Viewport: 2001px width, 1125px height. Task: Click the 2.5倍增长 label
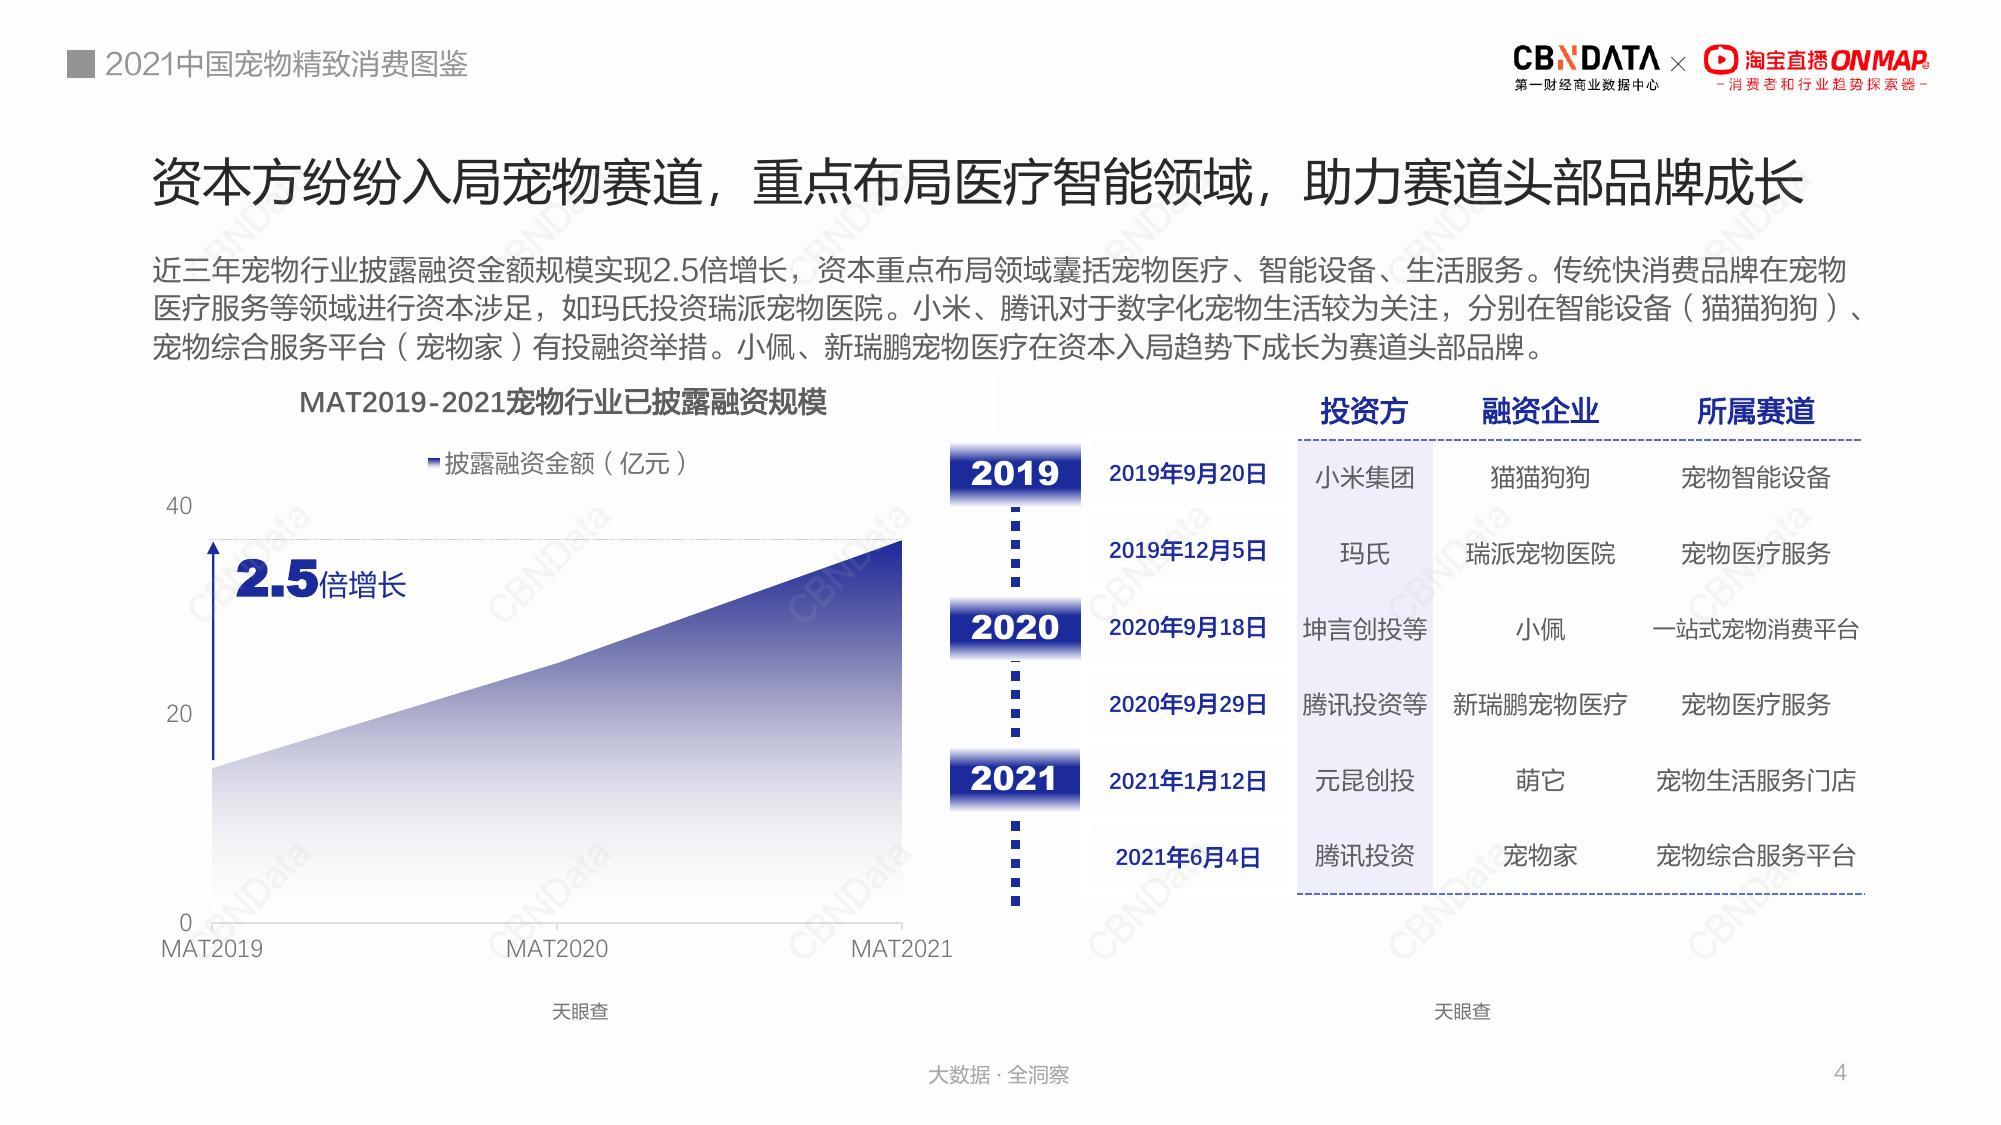(321, 580)
